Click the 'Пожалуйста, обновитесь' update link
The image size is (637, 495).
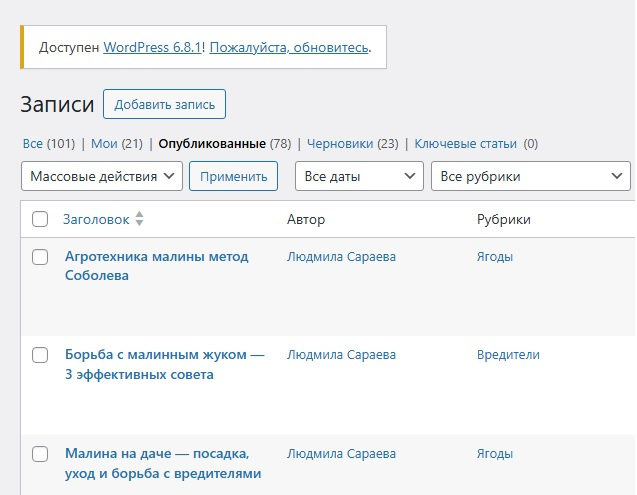[x=289, y=48]
